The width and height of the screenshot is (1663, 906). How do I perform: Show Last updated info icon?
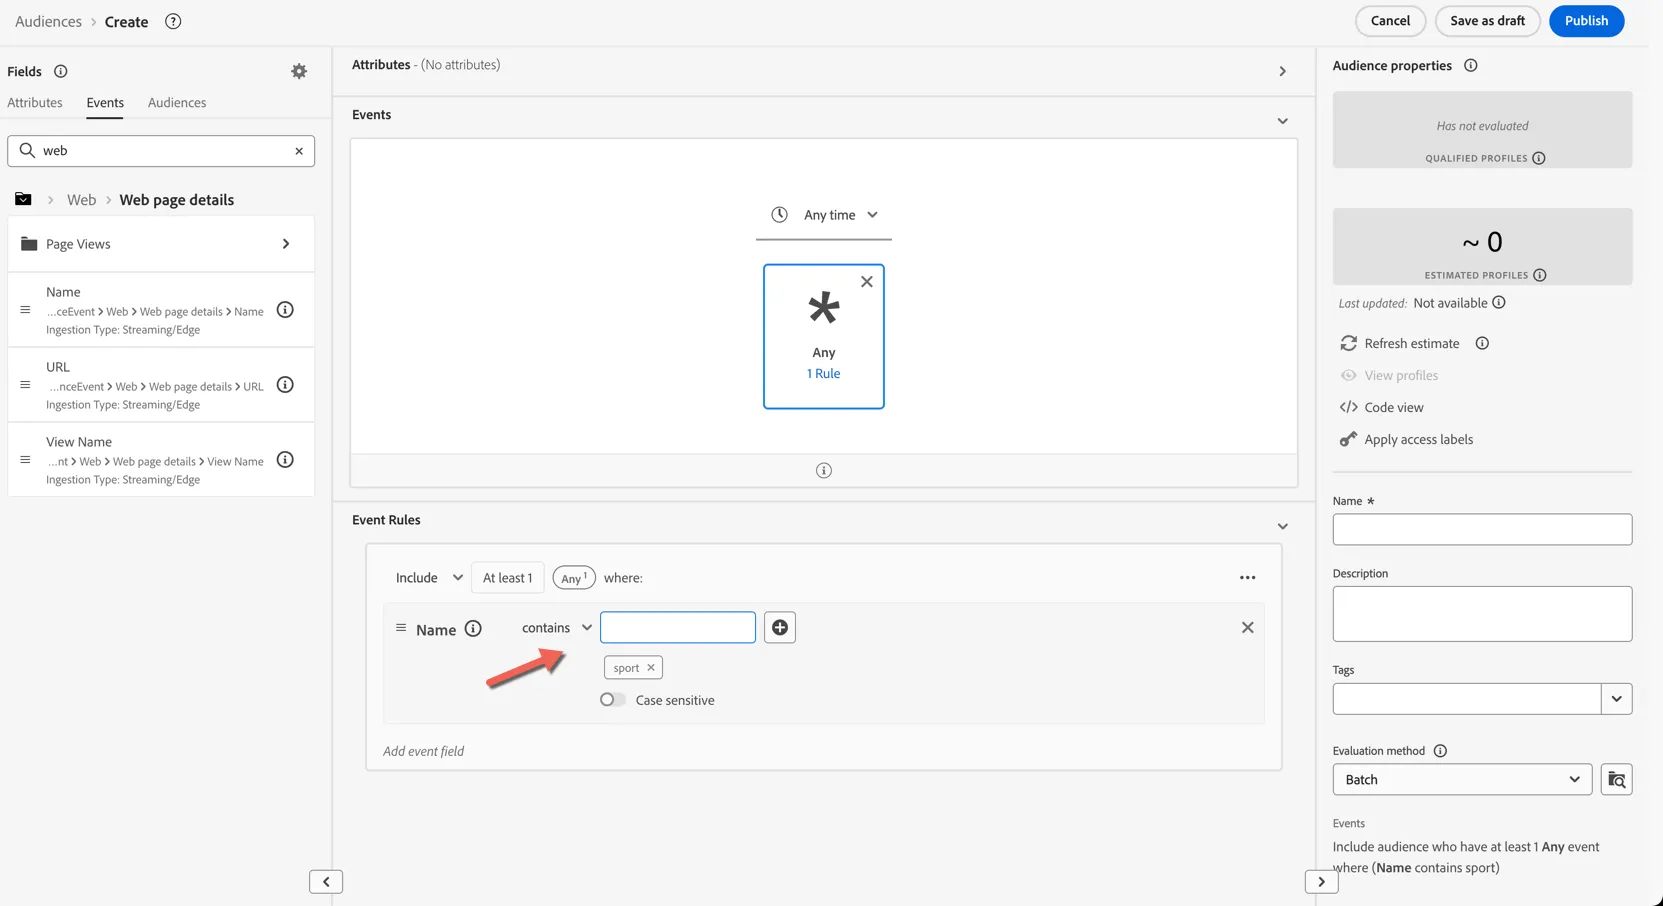[x=1499, y=302]
